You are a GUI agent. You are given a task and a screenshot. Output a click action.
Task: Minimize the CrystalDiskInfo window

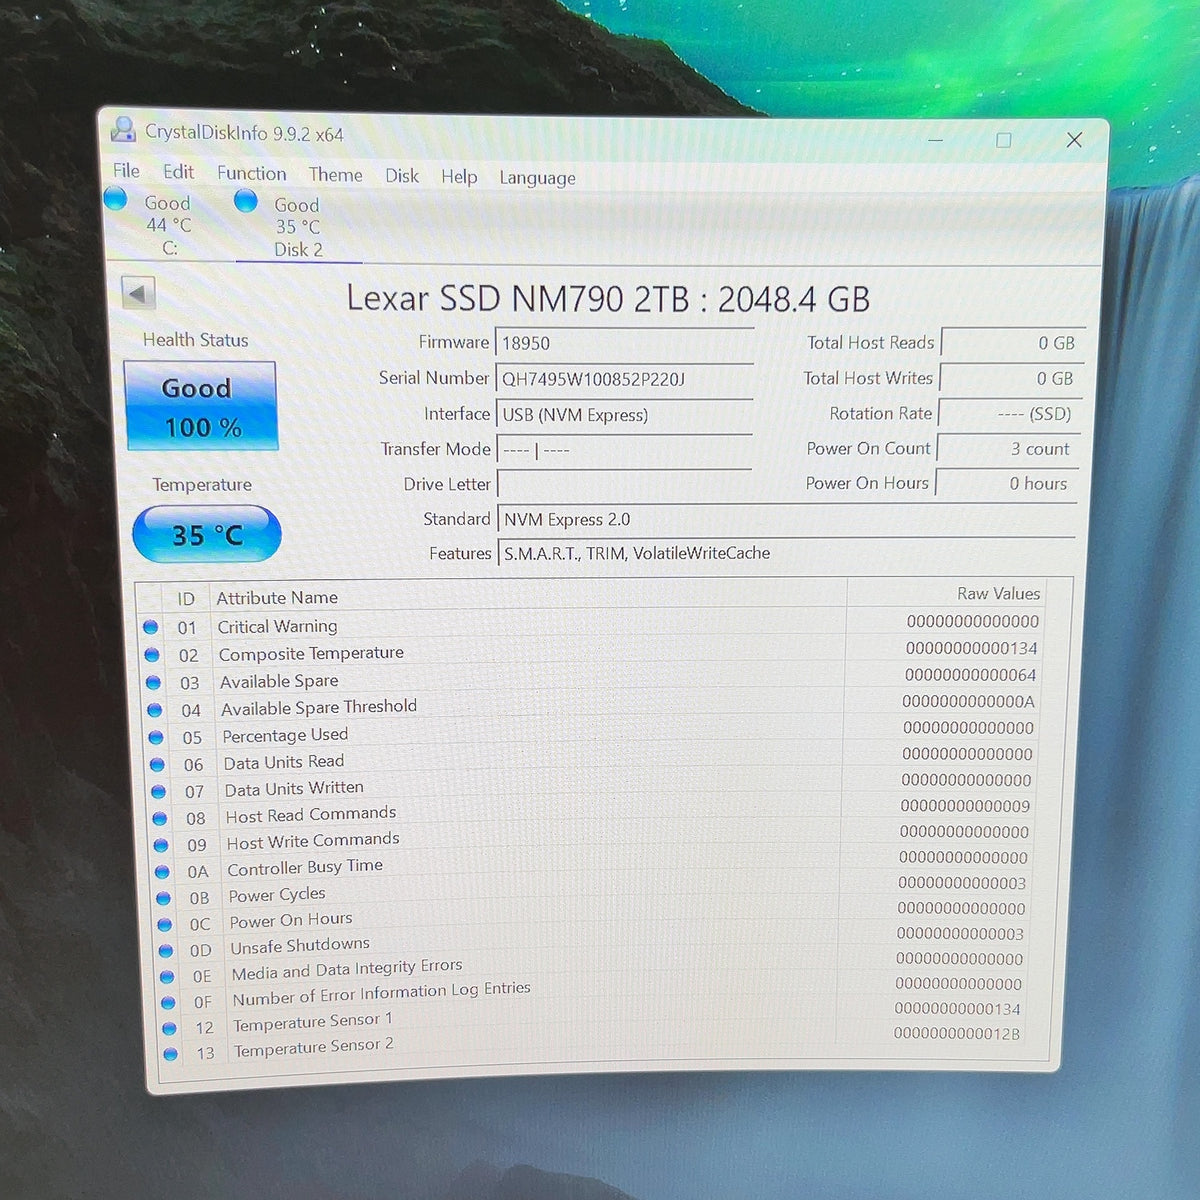tap(935, 139)
